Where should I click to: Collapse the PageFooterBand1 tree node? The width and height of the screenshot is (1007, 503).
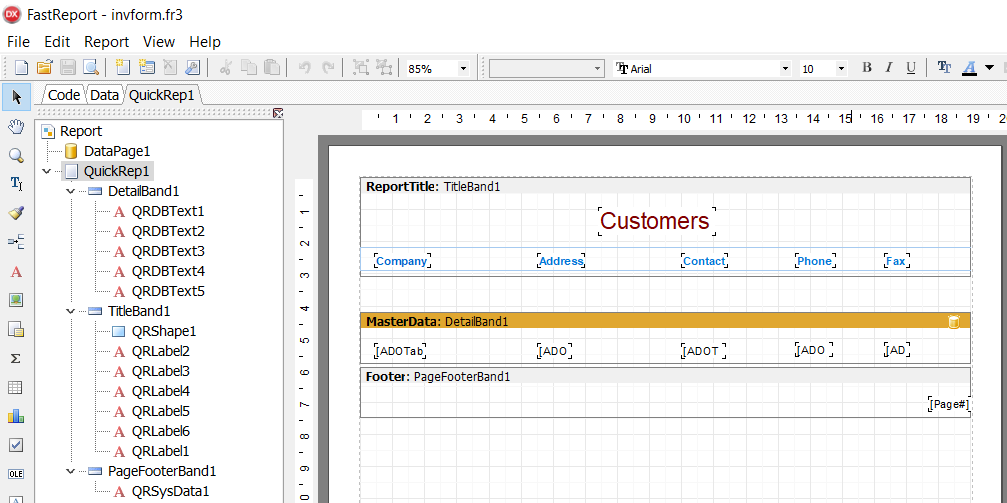(70, 472)
